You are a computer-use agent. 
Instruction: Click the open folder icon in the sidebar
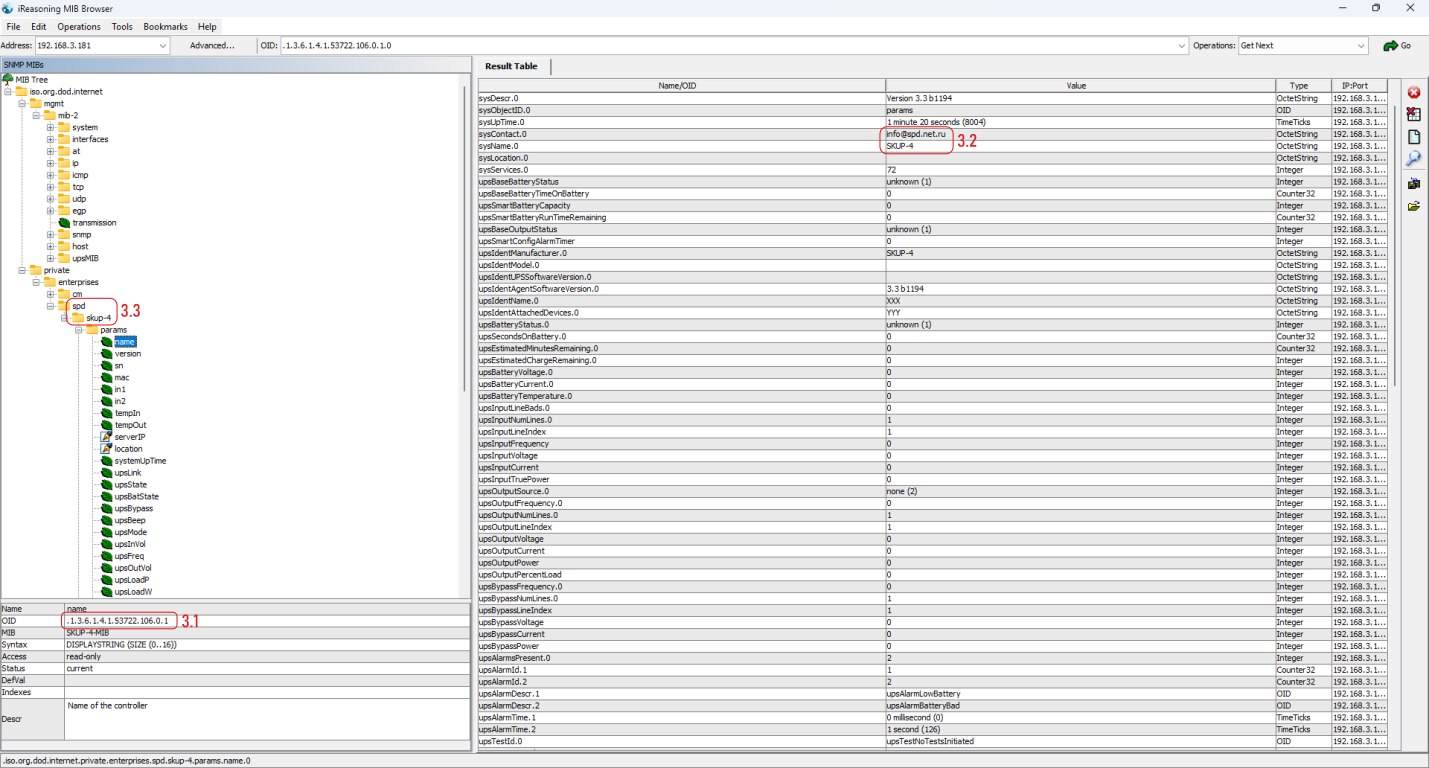point(1414,207)
